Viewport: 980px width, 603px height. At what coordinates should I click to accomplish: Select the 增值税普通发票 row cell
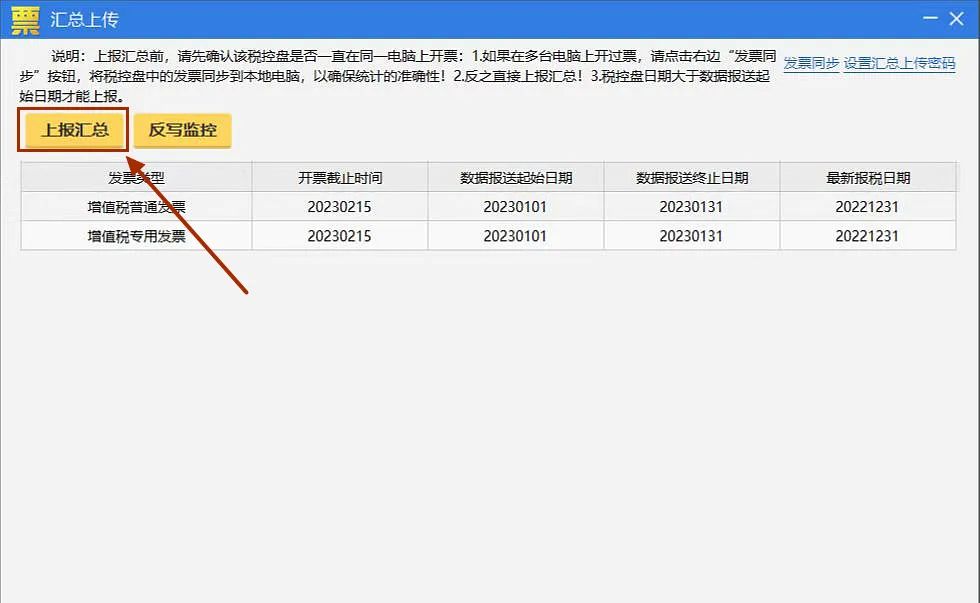coord(136,207)
